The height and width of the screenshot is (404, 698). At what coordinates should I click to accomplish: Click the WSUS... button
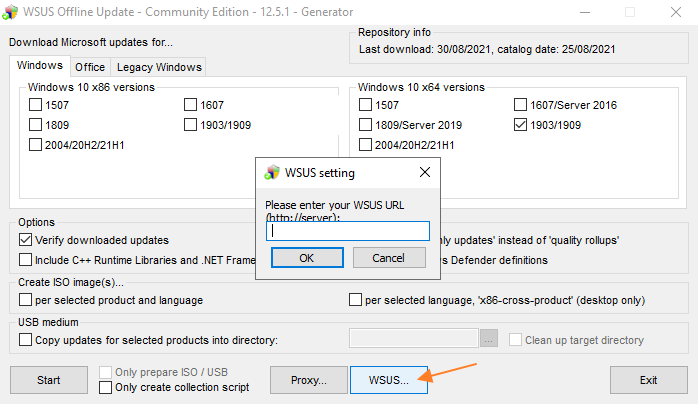tap(389, 380)
